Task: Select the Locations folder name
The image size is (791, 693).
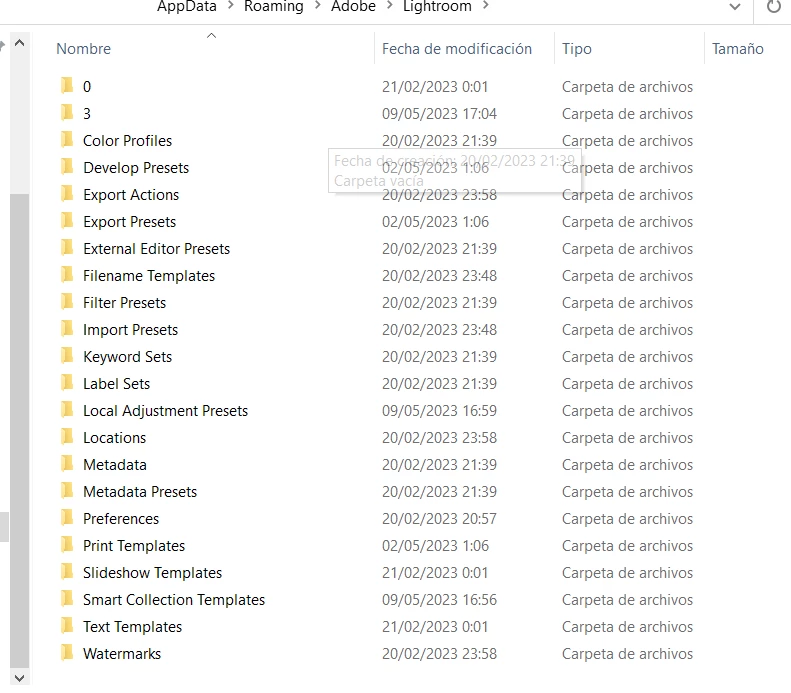Action: [115, 438]
